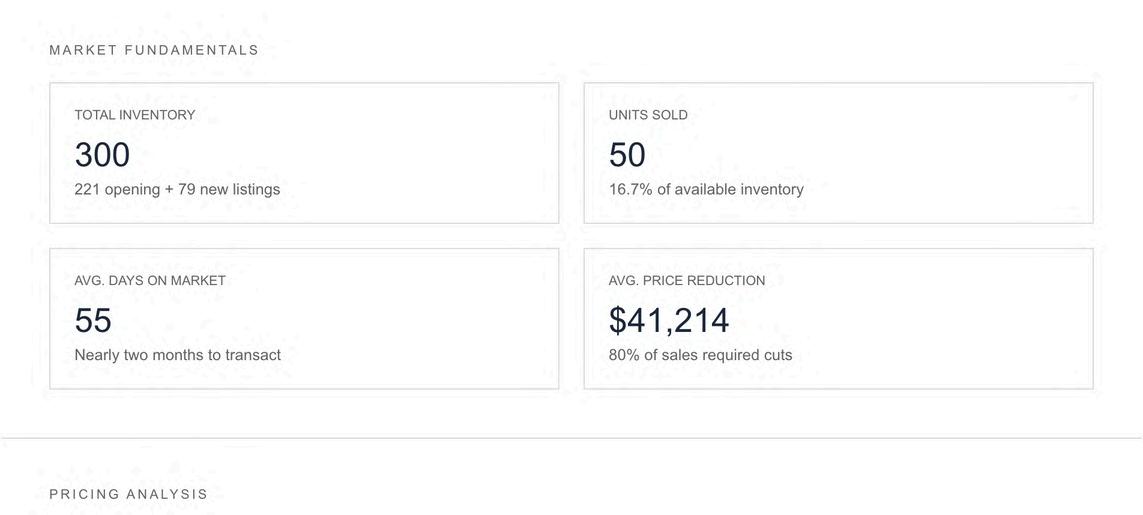
Task: Click the 300 inventory value
Action: [102, 155]
